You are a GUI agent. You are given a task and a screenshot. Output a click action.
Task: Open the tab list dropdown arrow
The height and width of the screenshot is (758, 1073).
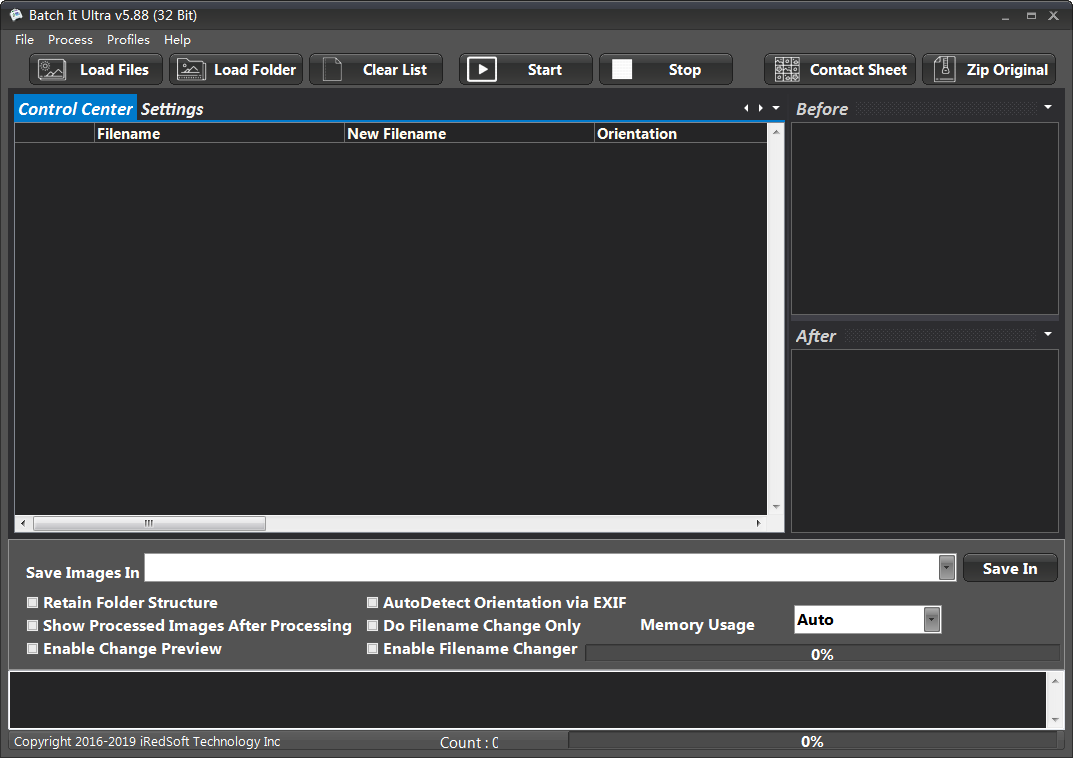tap(776, 108)
